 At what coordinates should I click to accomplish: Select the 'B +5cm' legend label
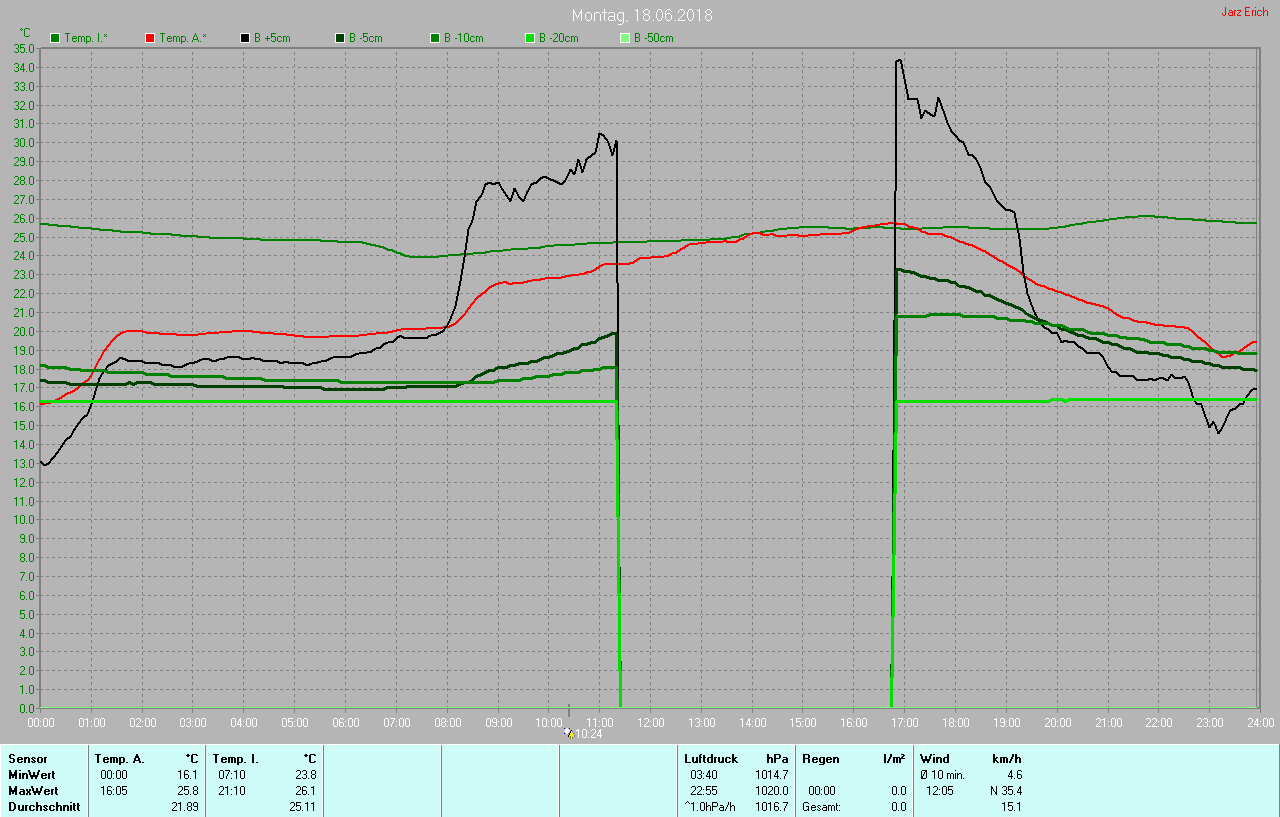[x=272, y=38]
